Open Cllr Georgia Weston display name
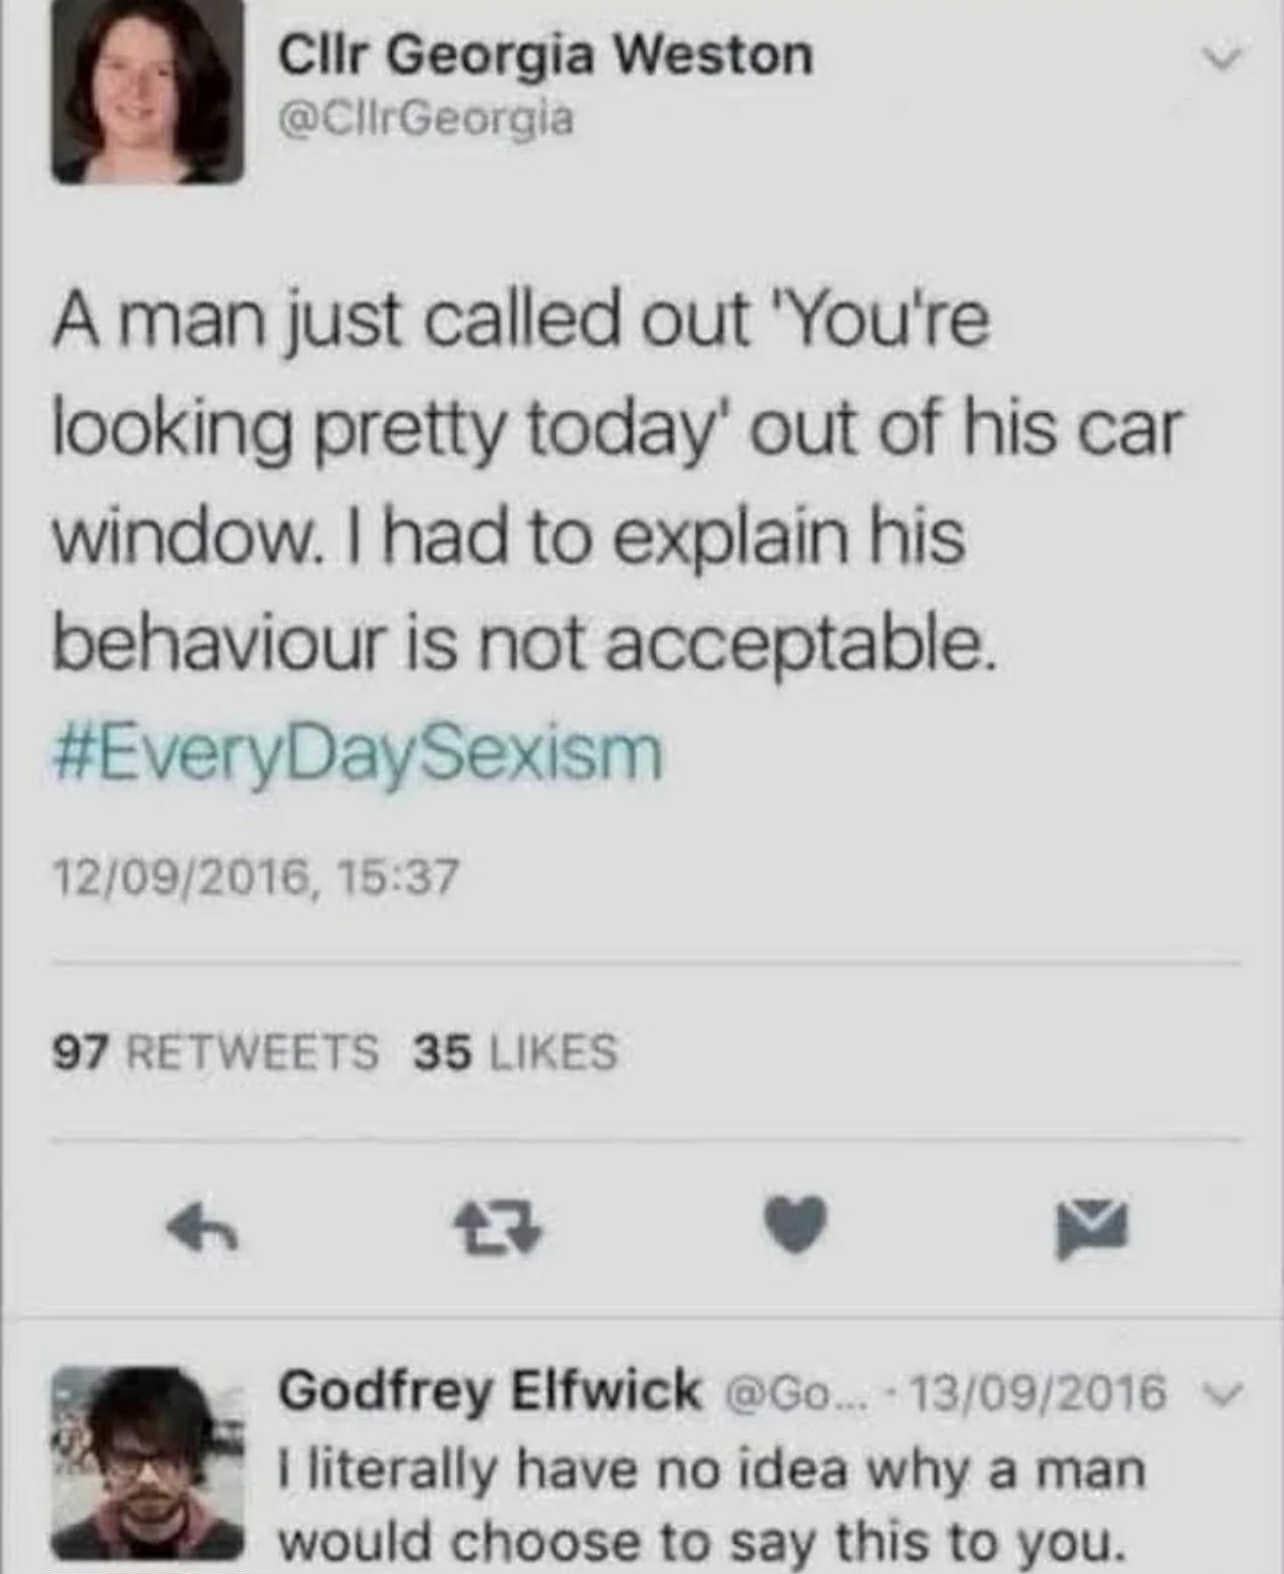 click(545, 54)
